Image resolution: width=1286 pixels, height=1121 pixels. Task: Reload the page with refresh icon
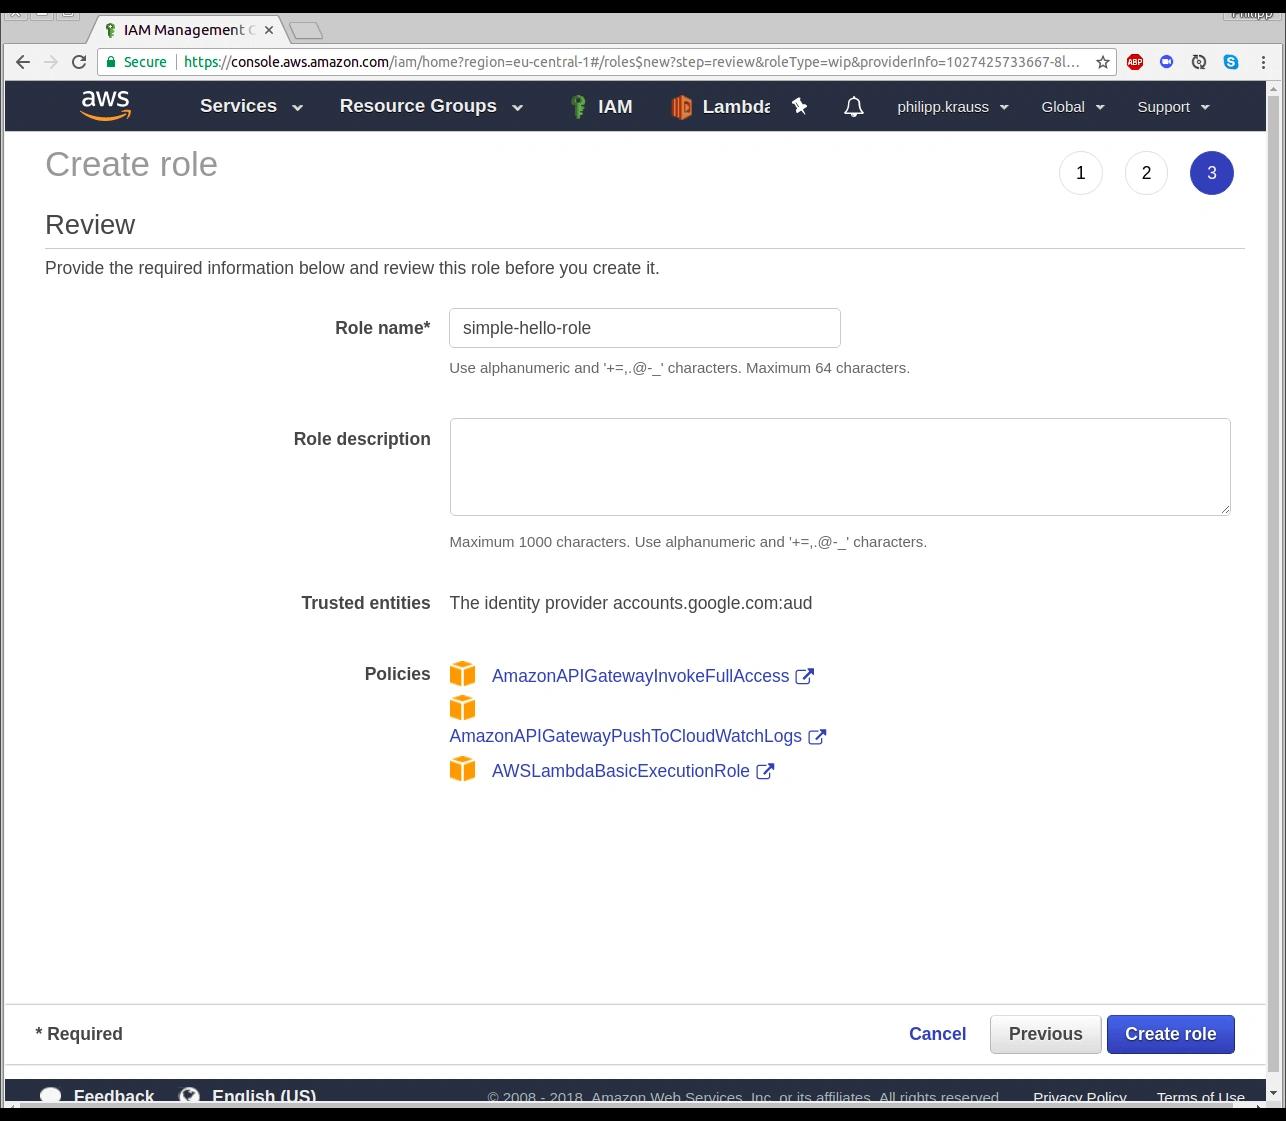[x=79, y=62]
